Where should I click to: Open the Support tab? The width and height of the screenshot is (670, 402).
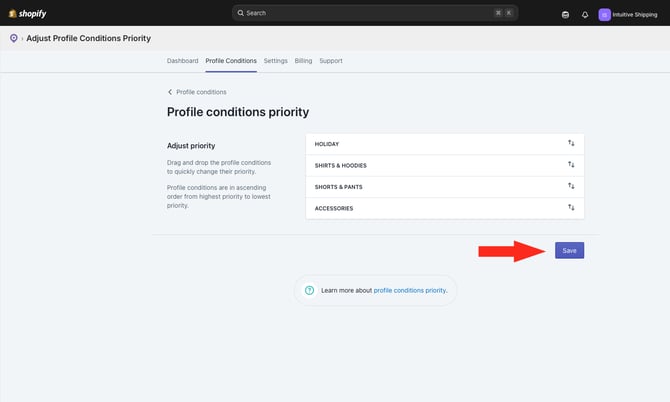click(331, 61)
